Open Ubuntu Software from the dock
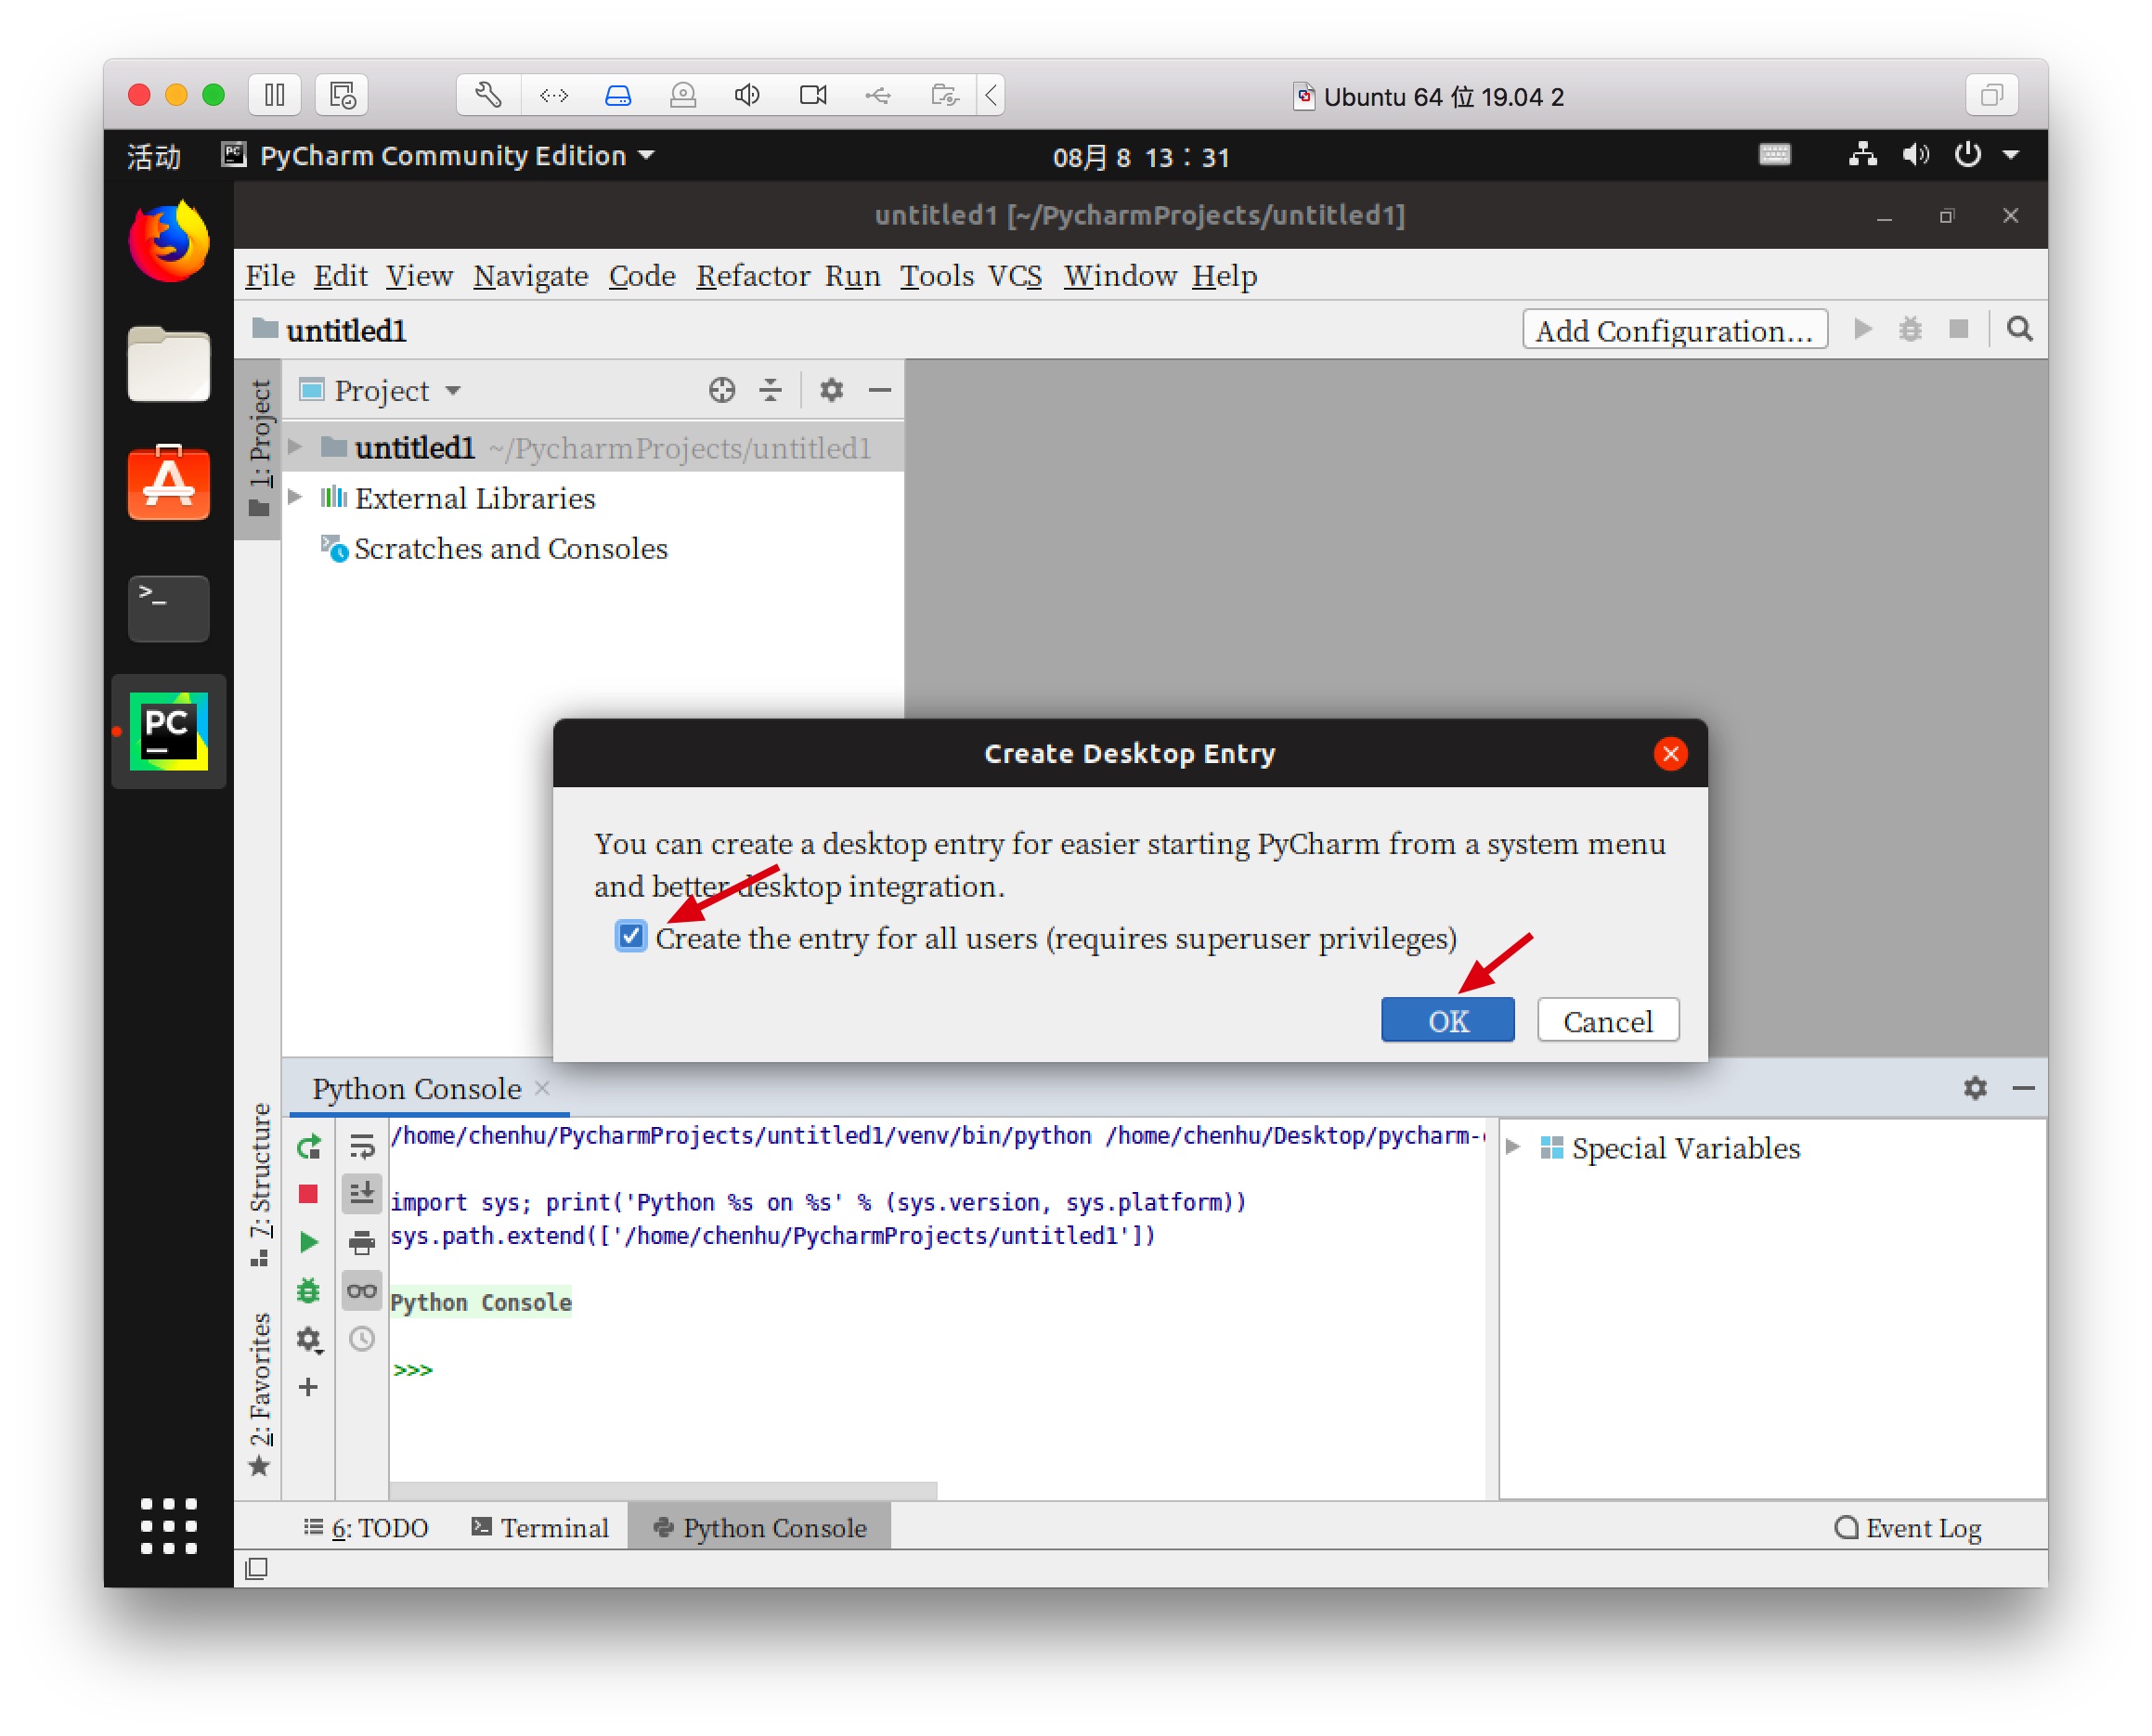The image size is (2152, 1736). 168,483
